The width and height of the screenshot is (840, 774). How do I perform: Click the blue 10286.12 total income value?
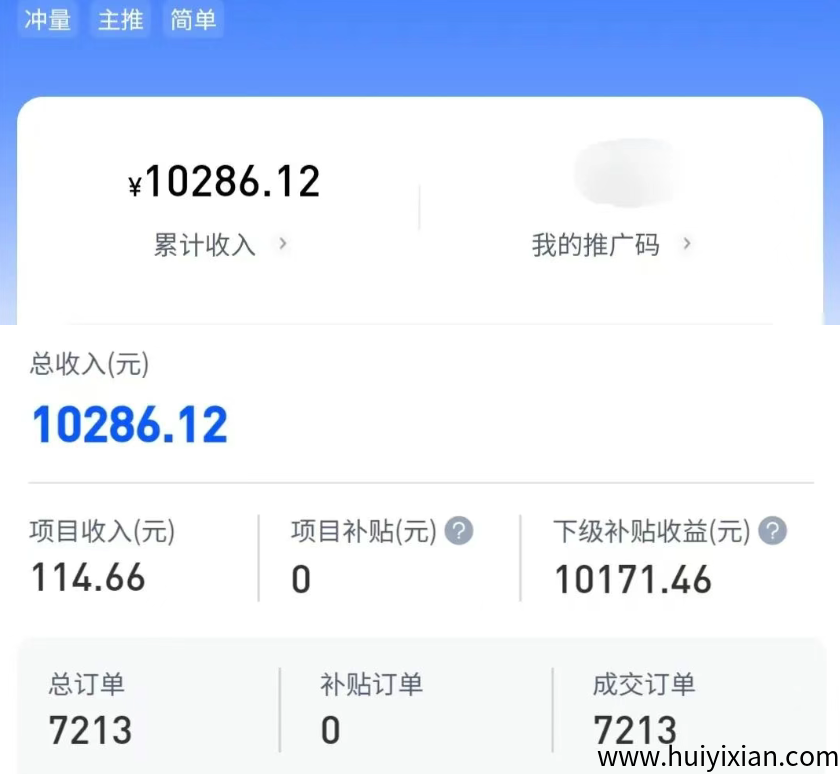(130, 425)
